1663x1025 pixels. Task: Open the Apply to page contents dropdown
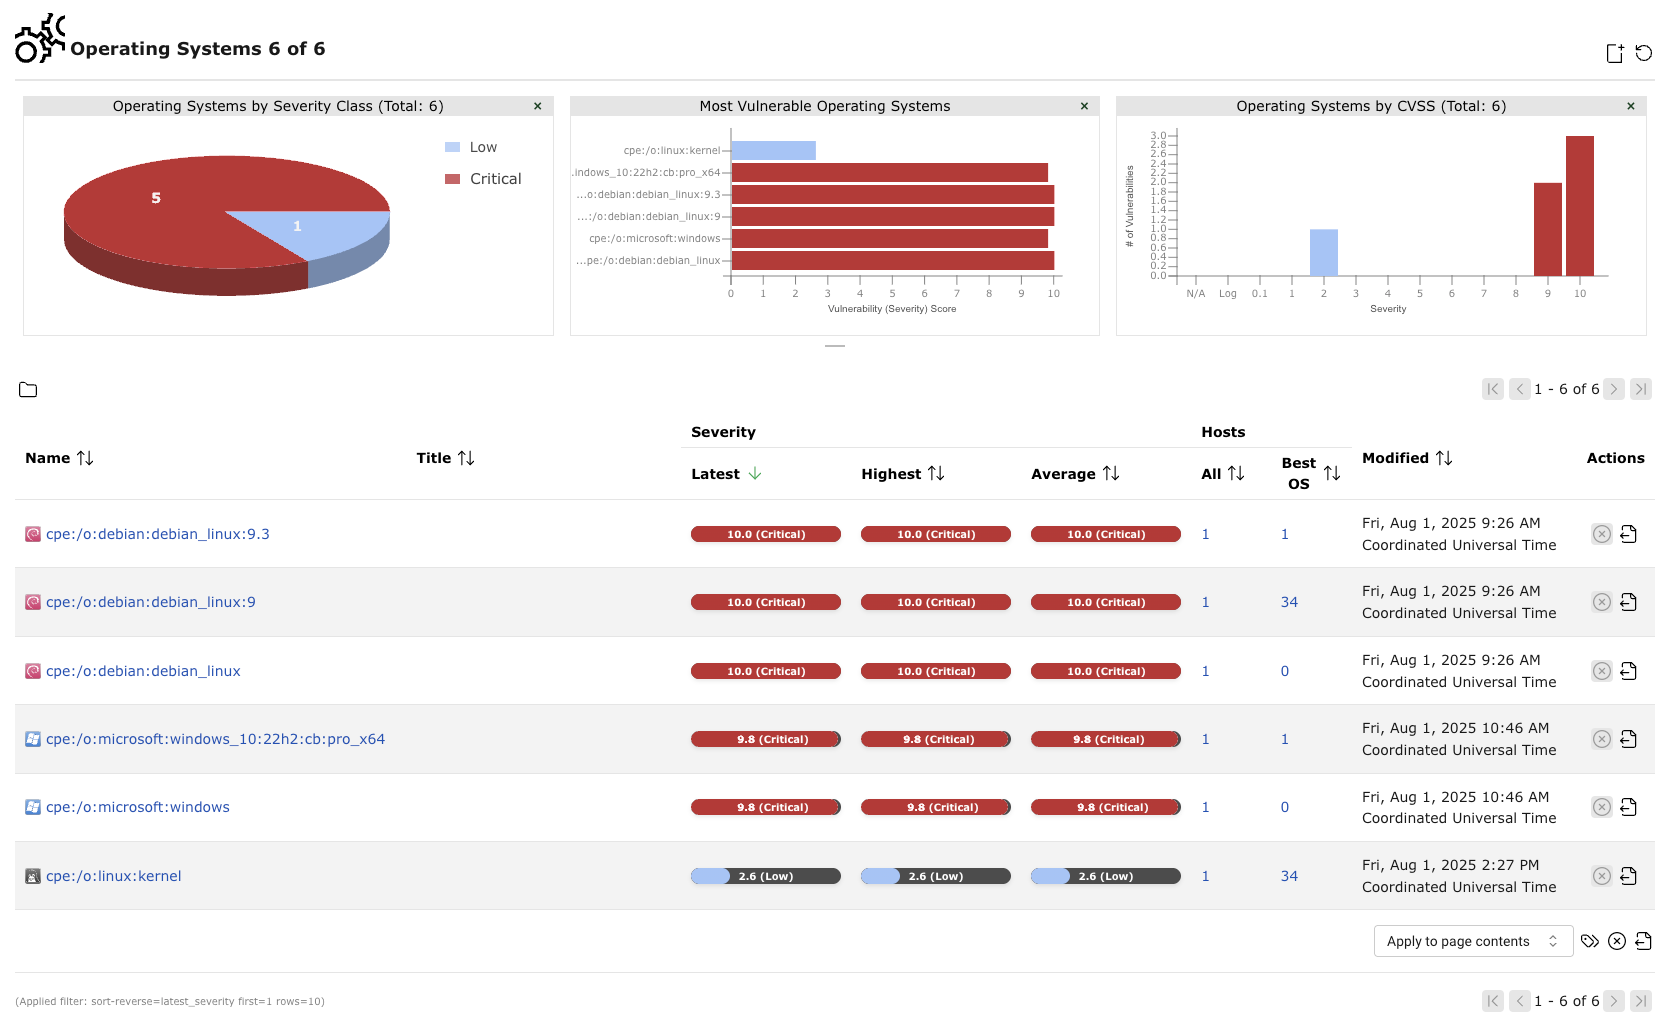tap(1472, 941)
